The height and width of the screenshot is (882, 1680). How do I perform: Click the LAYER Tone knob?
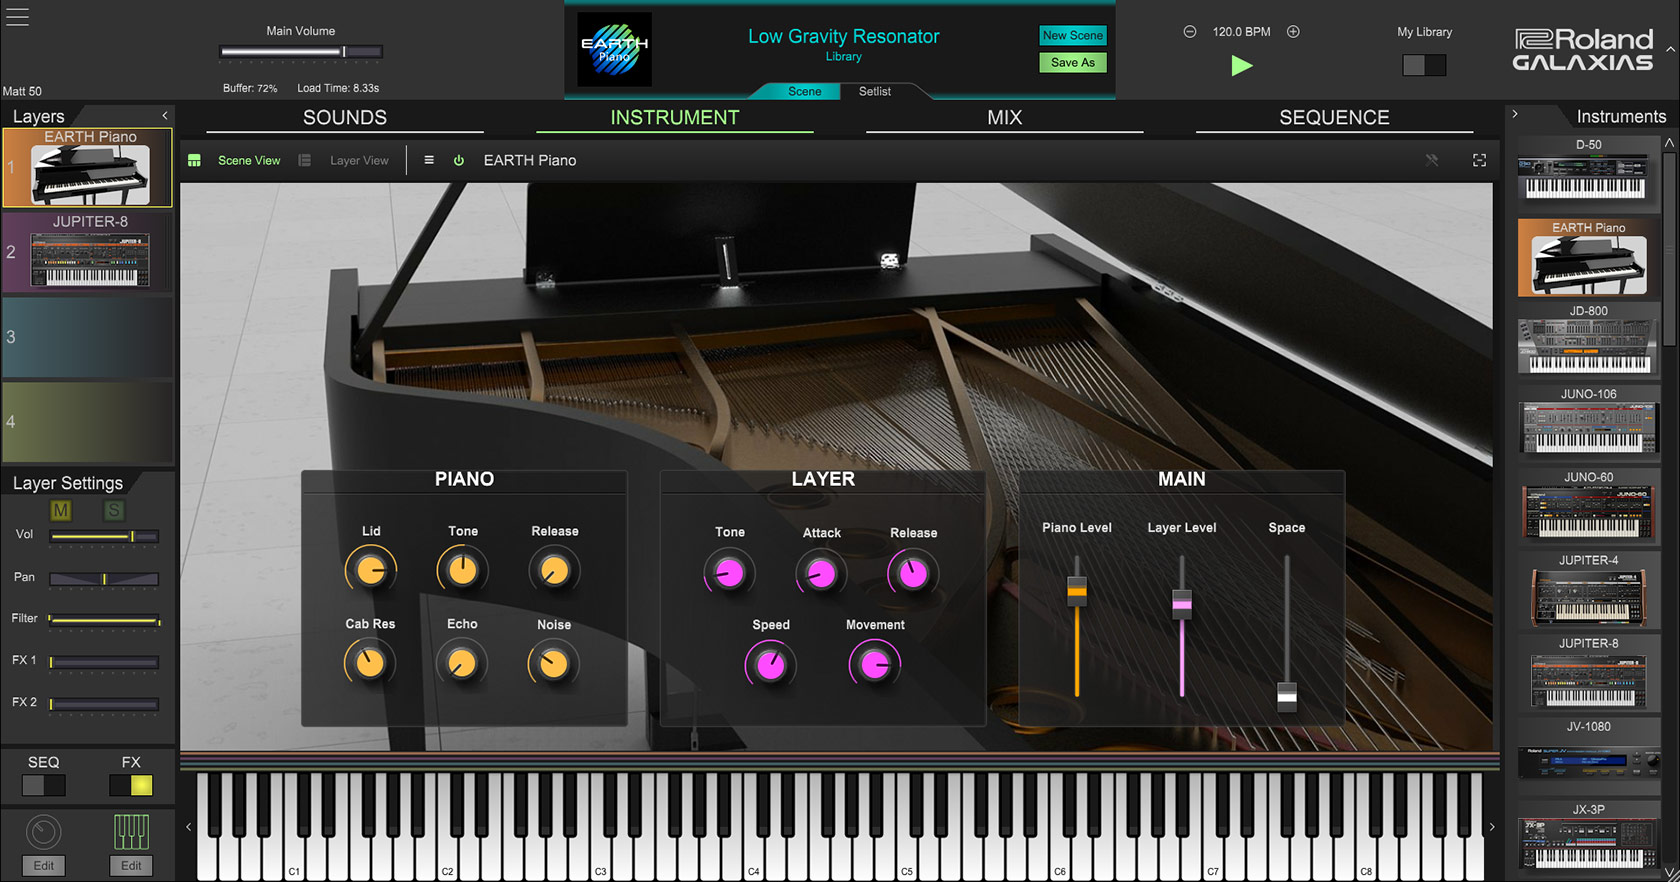pyautogui.click(x=730, y=573)
